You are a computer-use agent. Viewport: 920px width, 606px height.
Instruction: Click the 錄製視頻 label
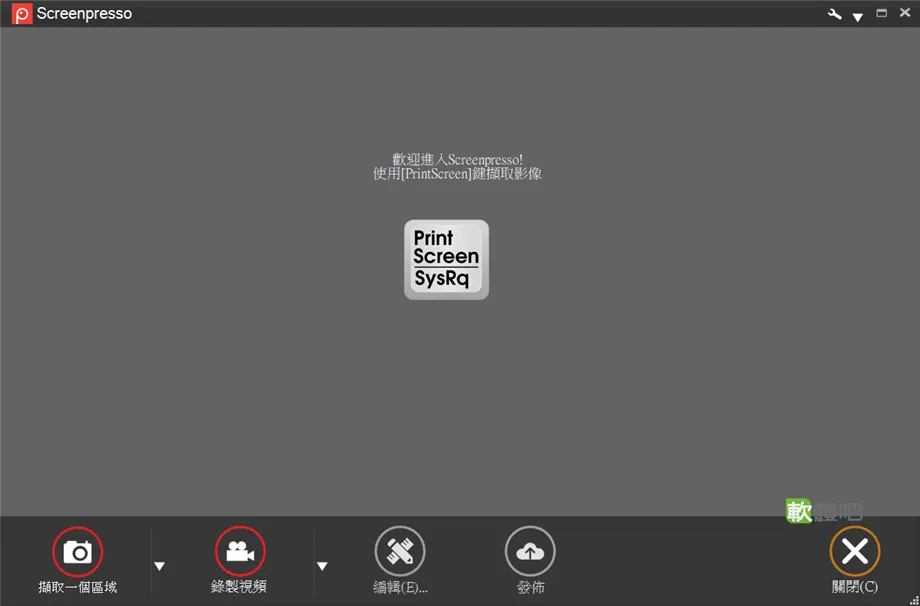click(239, 587)
